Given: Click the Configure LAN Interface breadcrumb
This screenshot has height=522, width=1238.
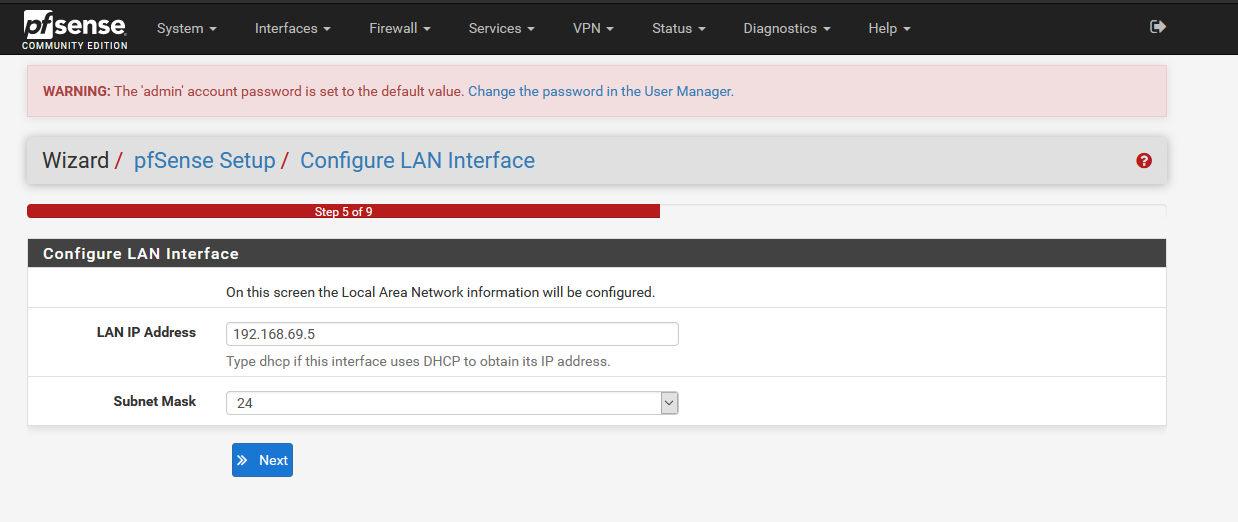Looking at the screenshot, I should point(417,160).
